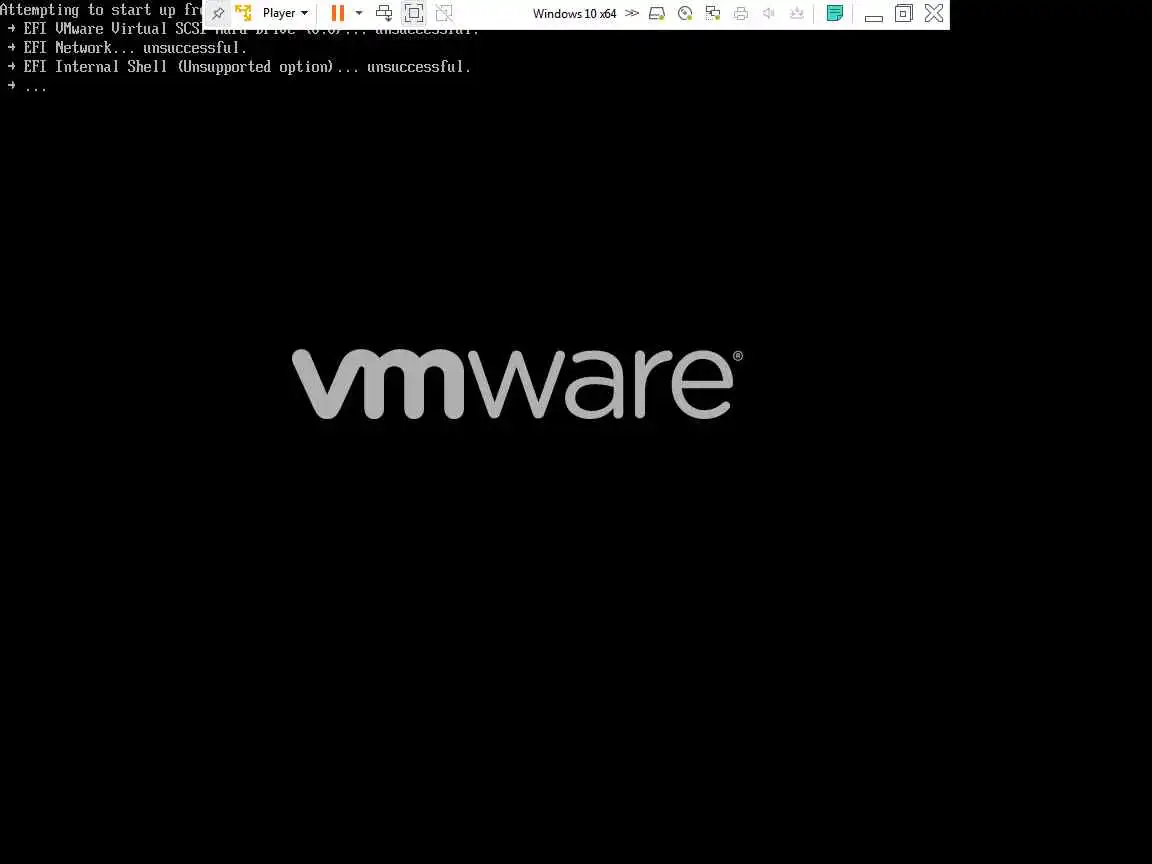Click the printer device icon
Viewport: 1152px width, 864px height.
[x=741, y=13]
